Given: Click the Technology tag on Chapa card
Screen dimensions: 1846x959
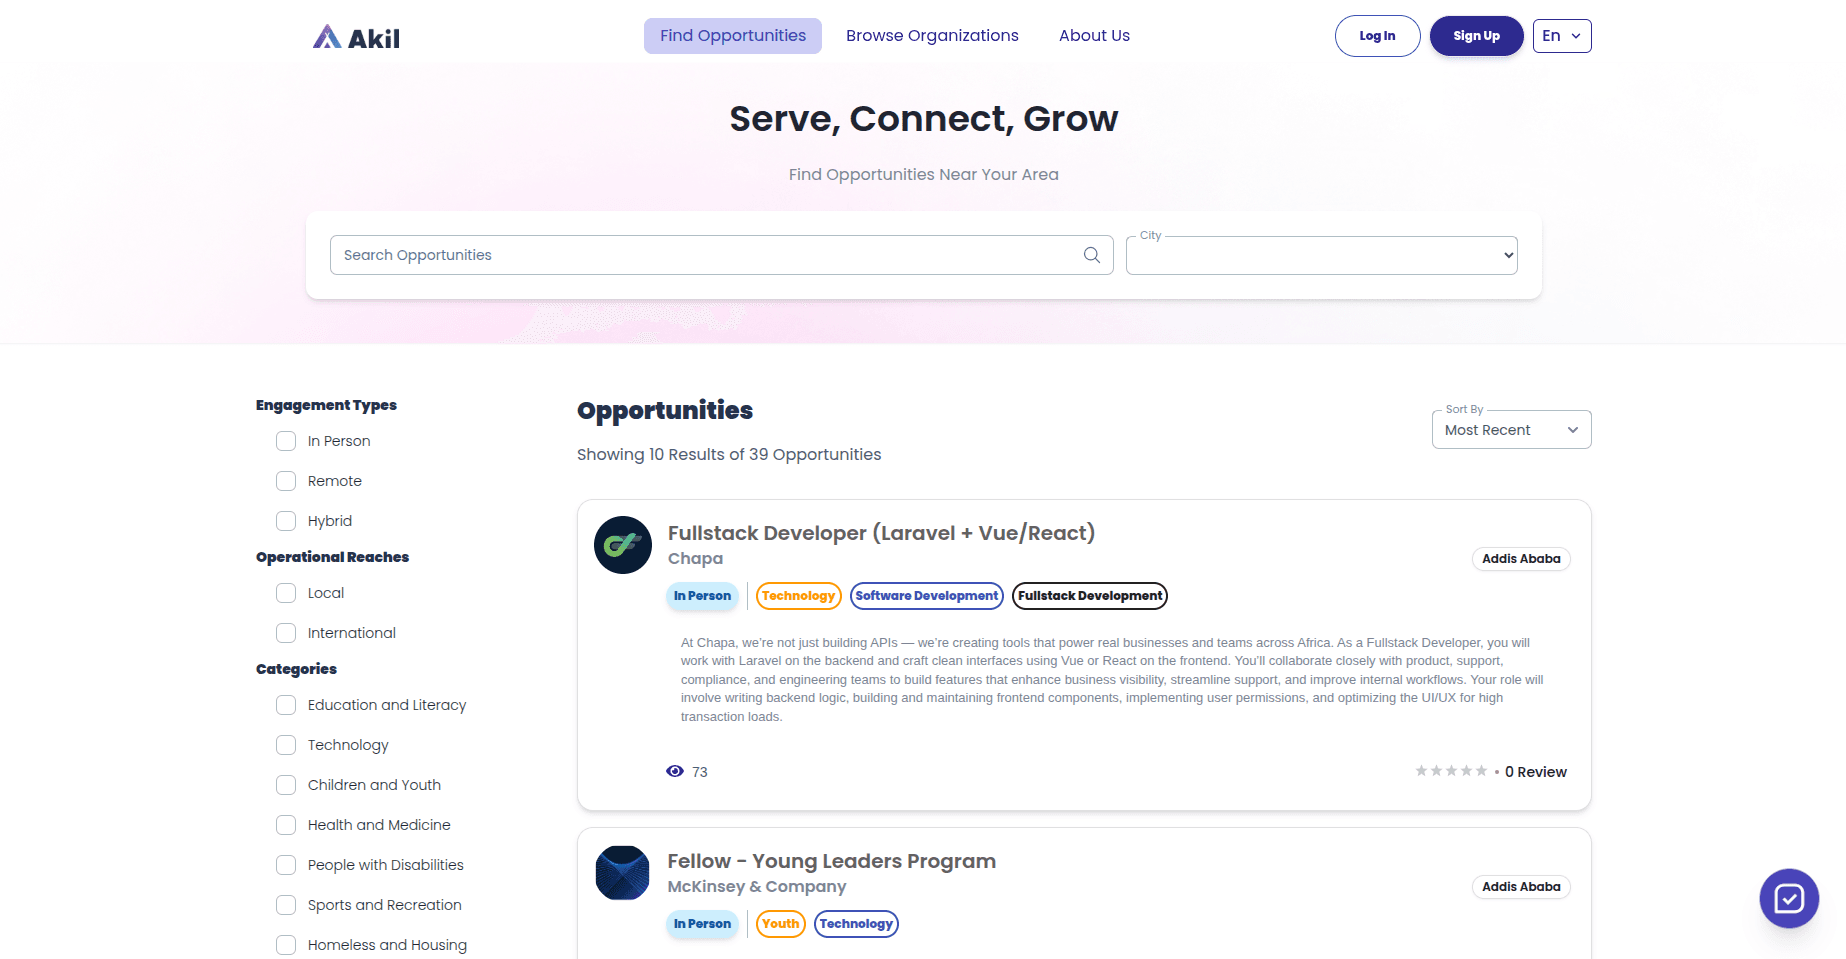Looking at the screenshot, I should click(x=798, y=596).
